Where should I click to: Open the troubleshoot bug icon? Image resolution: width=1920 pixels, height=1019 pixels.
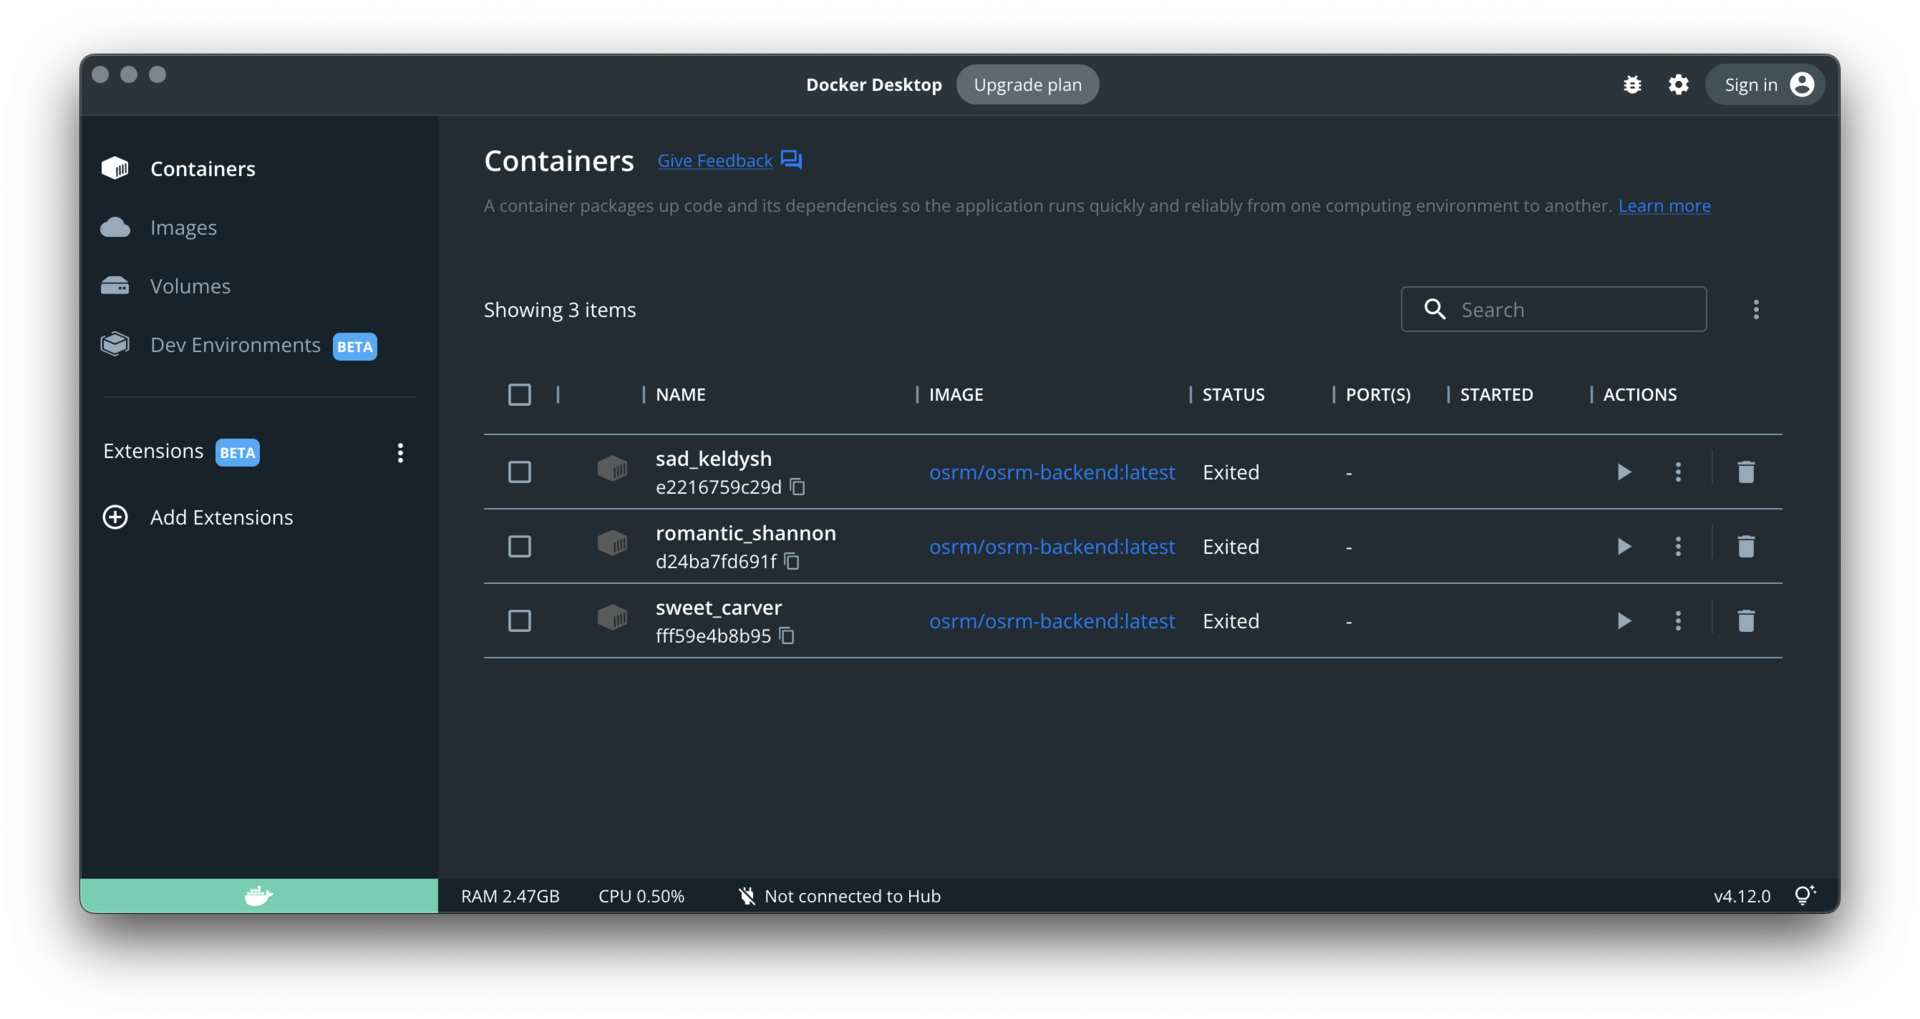pyautogui.click(x=1632, y=85)
